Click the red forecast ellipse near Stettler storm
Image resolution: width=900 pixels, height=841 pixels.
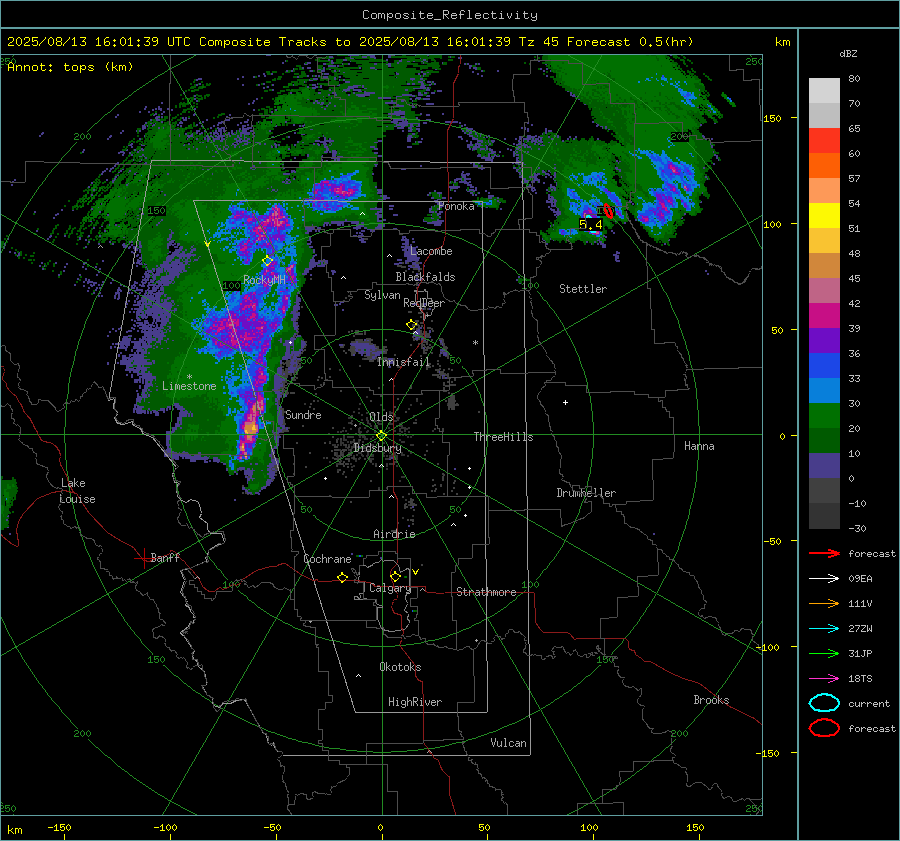coord(608,211)
